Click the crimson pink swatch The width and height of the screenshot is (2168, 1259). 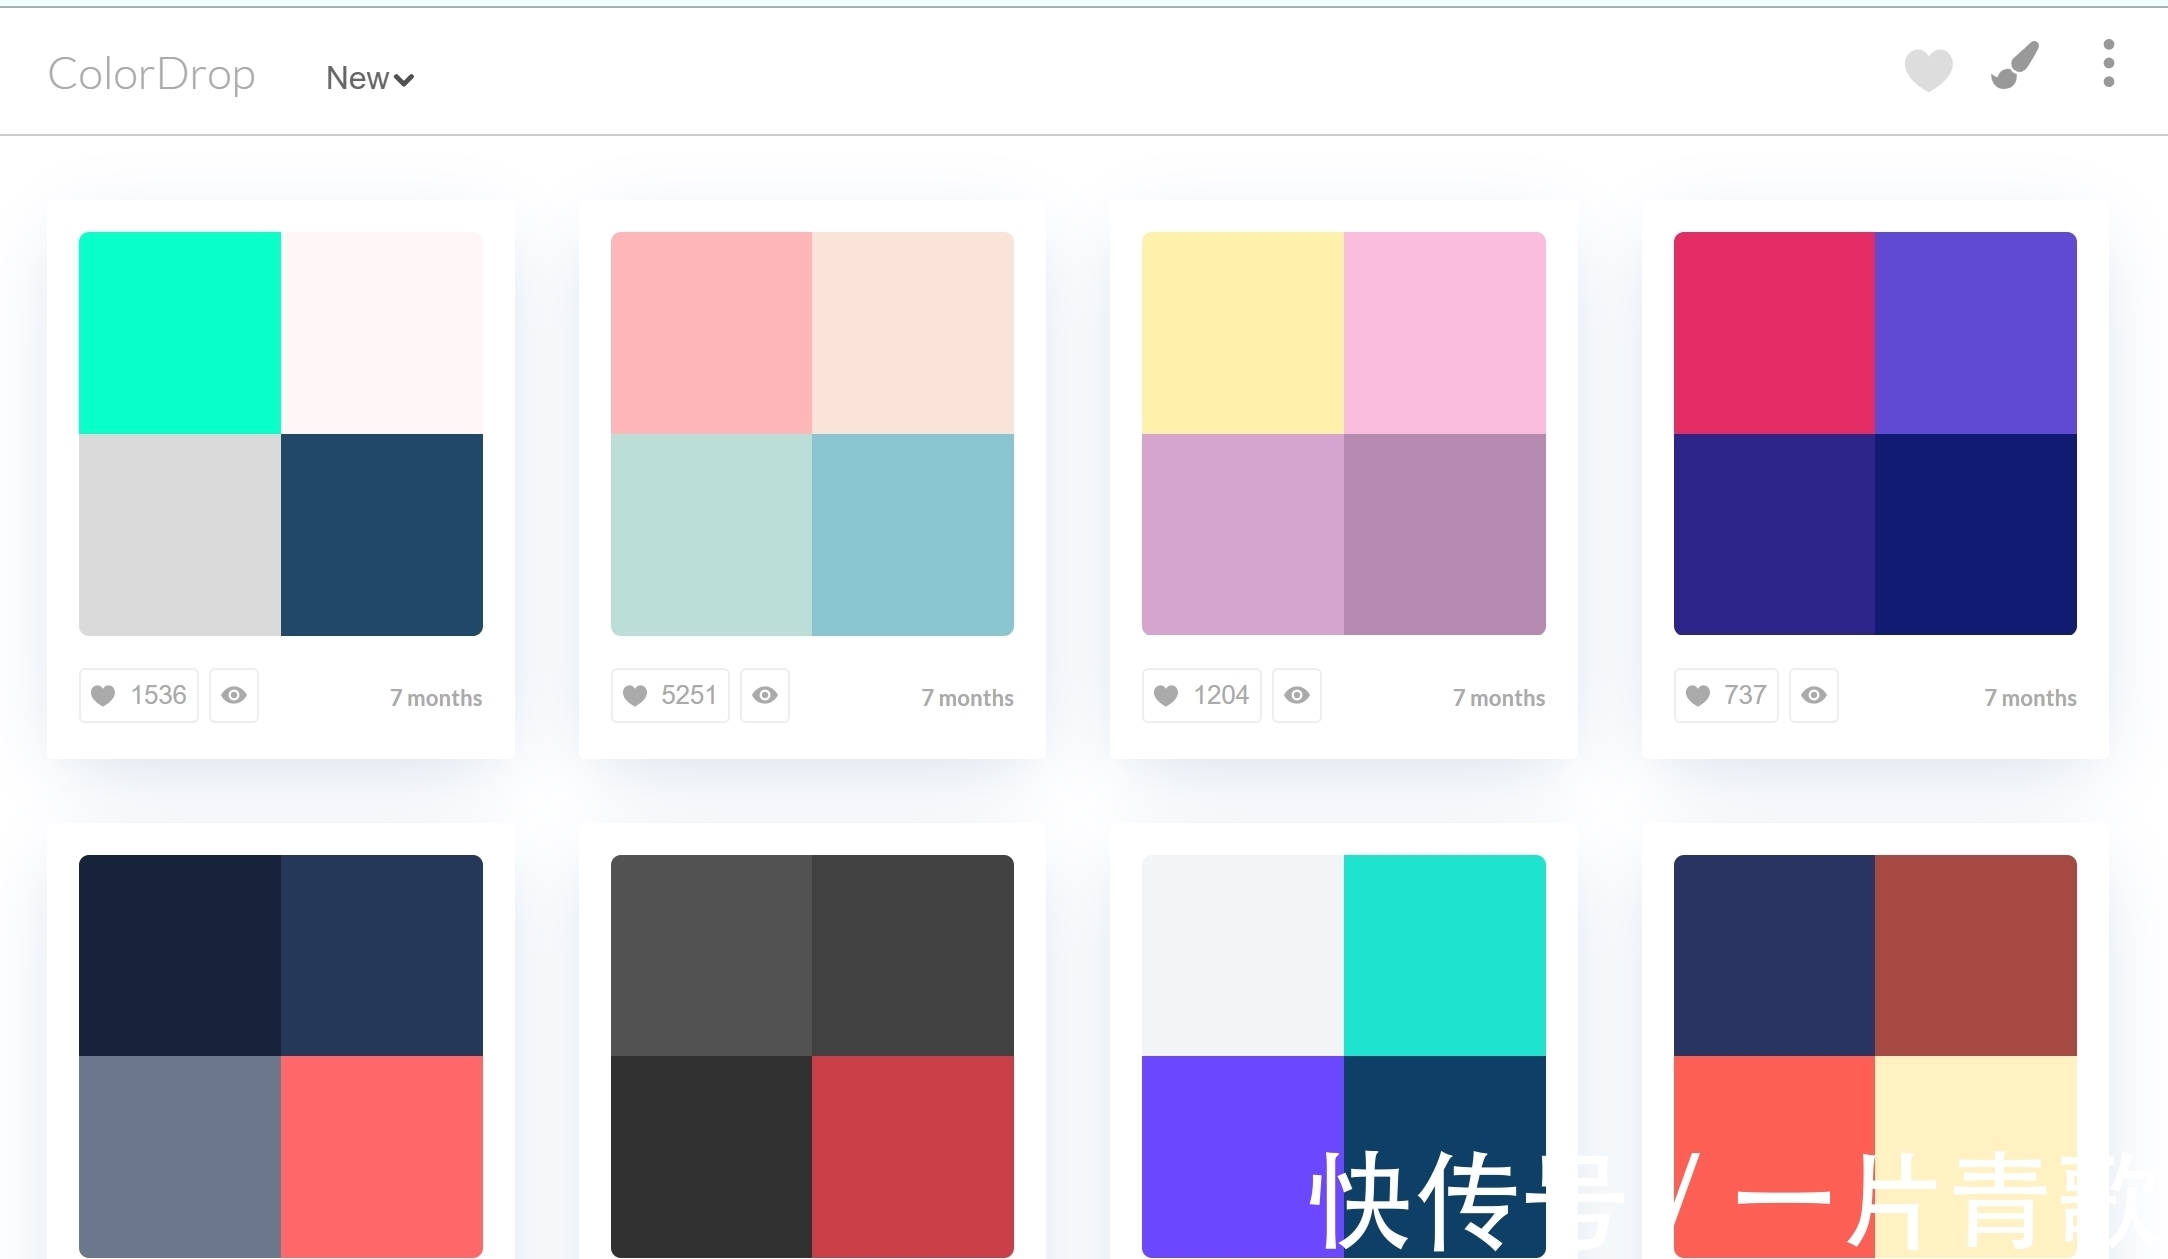click(x=1774, y=332)
